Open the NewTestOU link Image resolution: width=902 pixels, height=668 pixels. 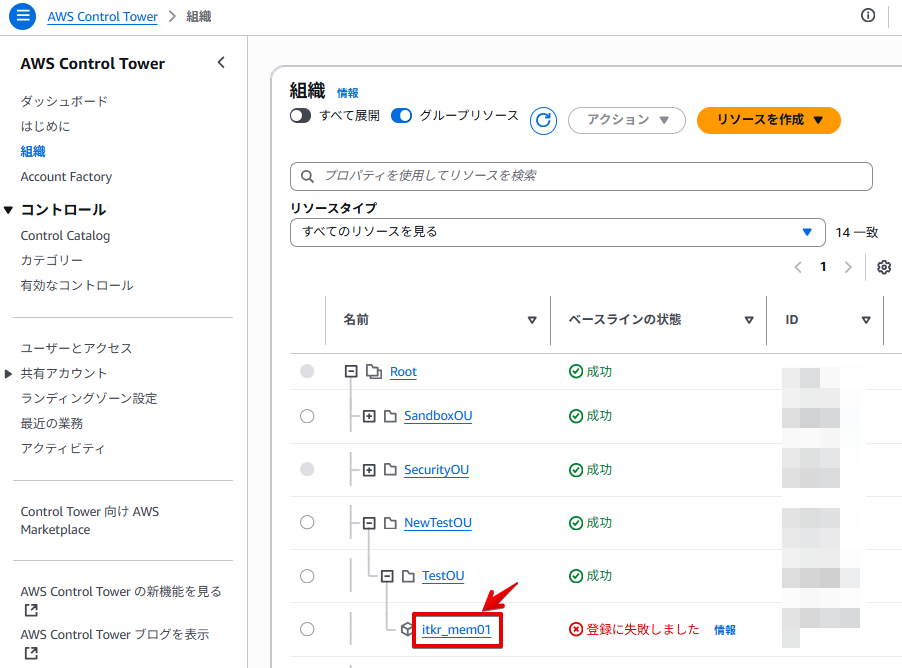pyautogui.click(x=438, y=523)
